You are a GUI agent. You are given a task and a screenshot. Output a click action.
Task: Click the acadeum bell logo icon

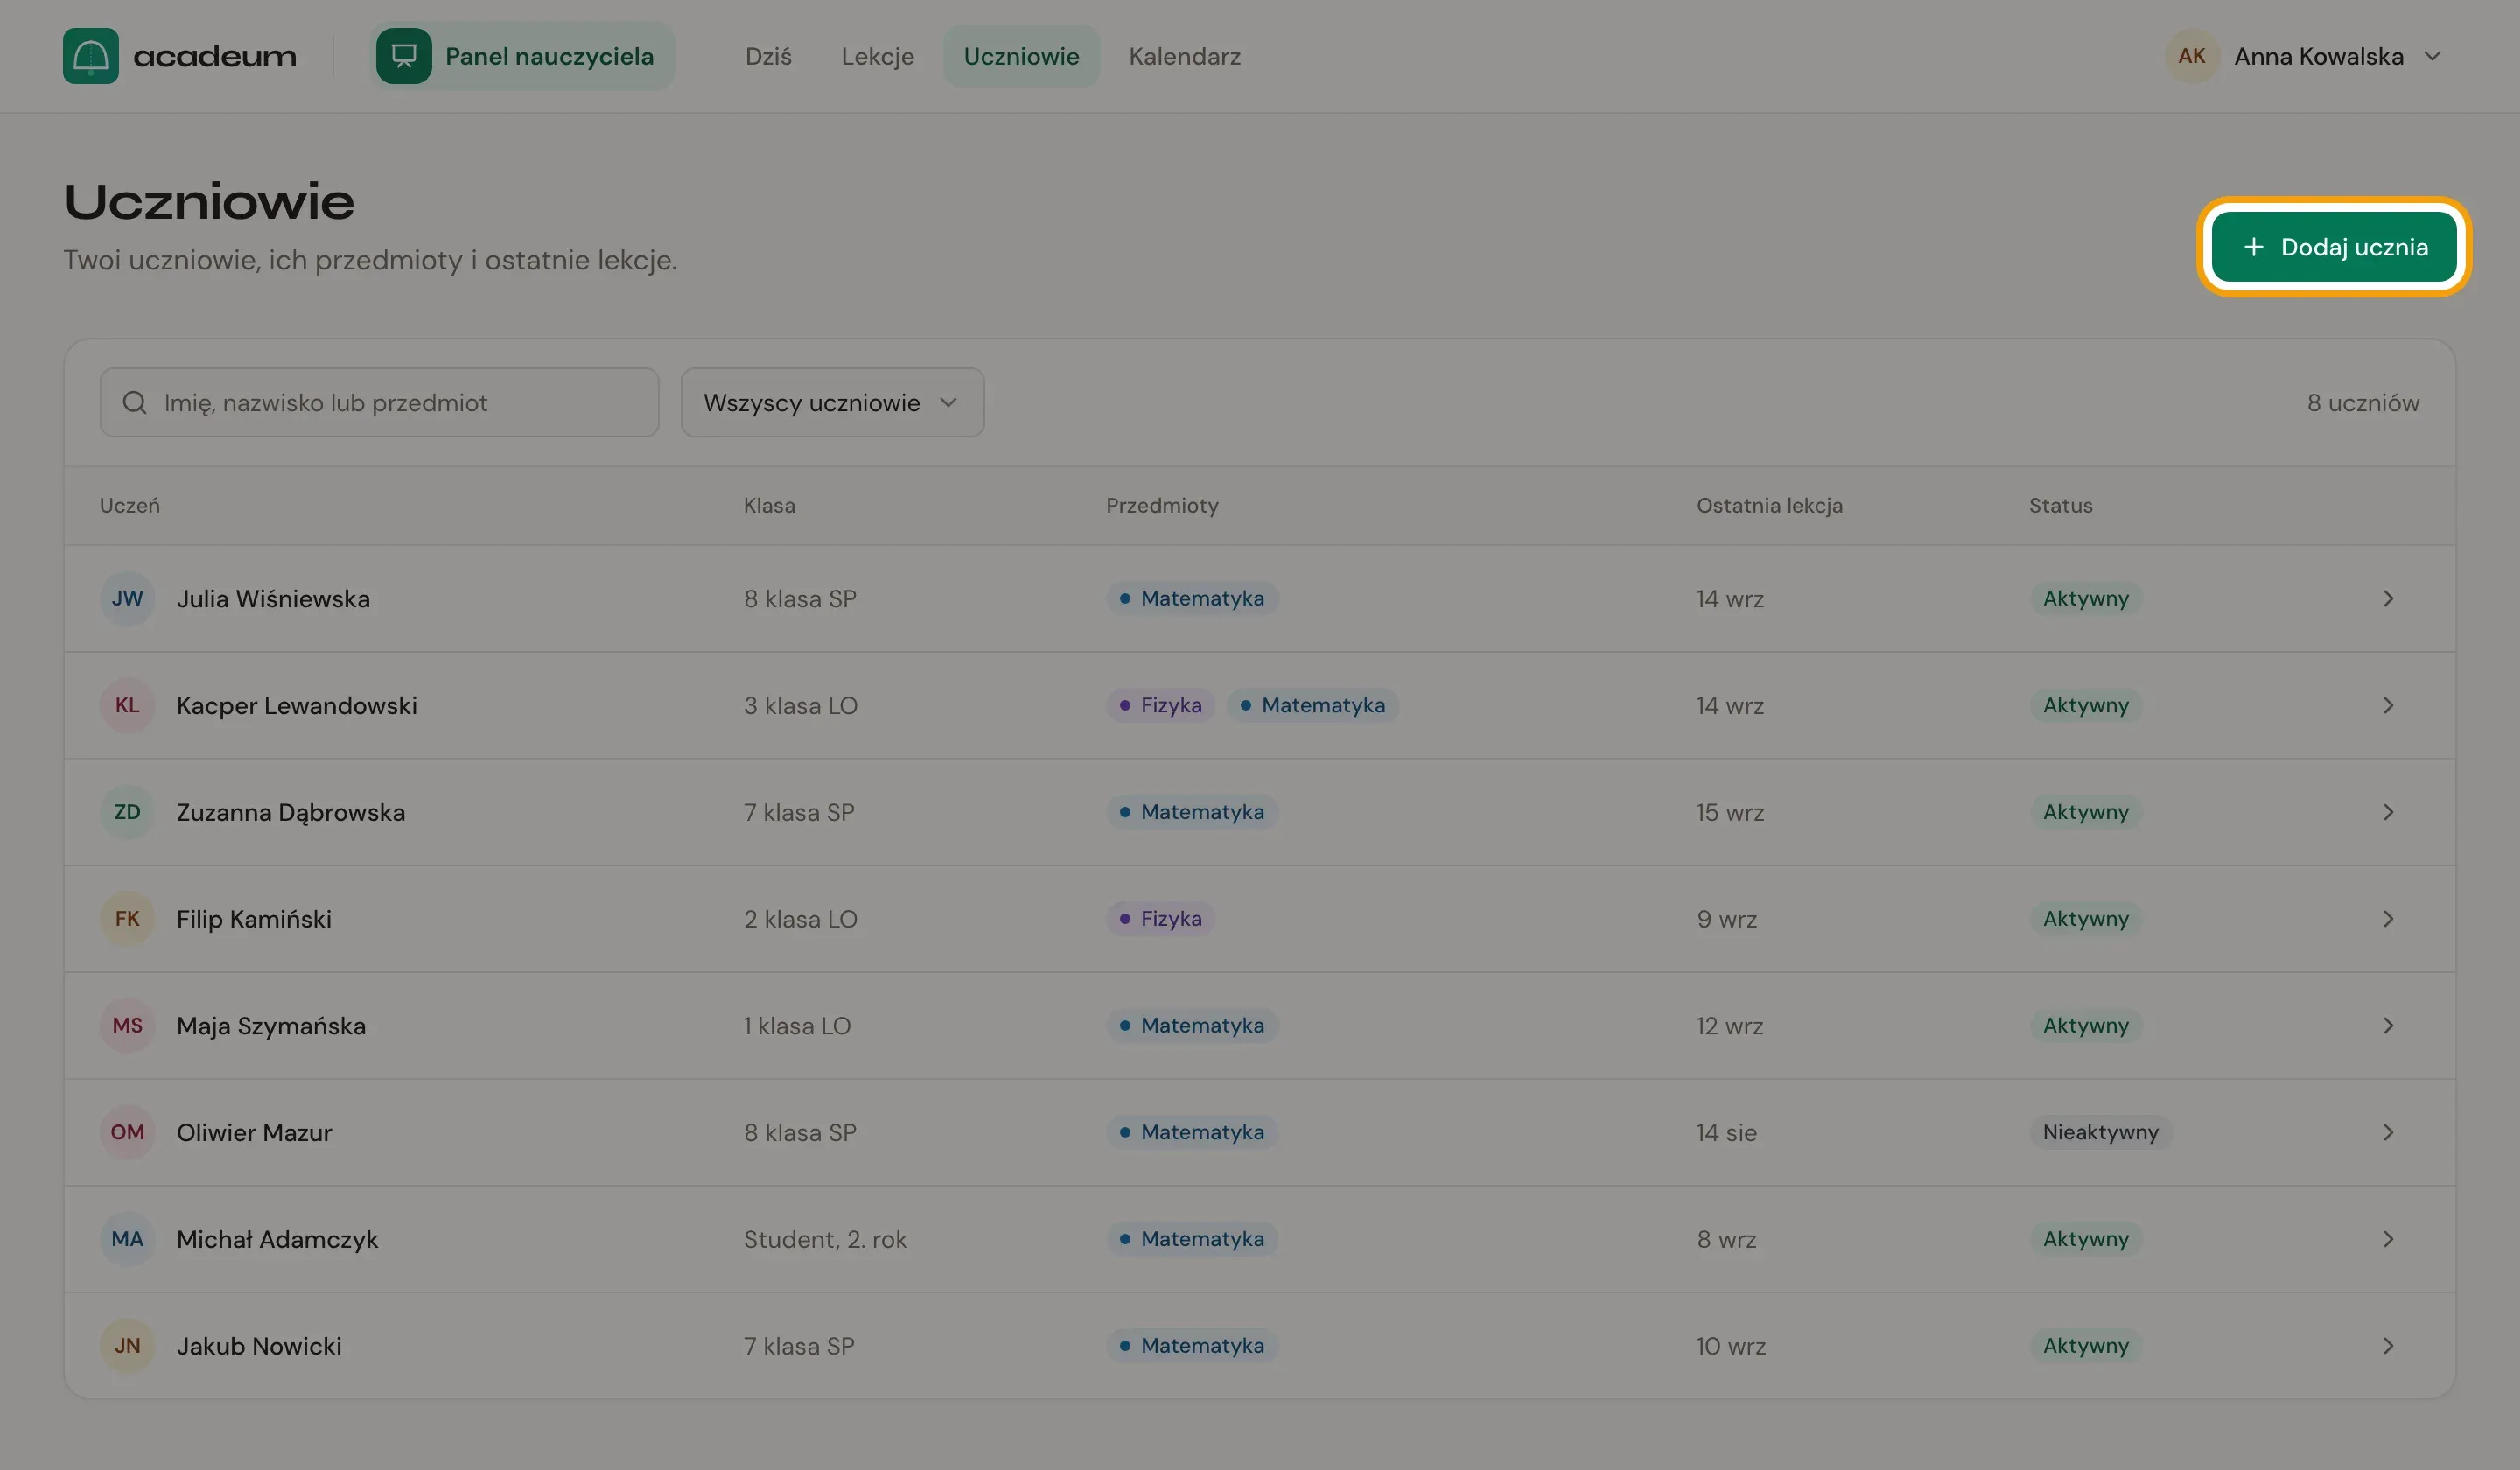click(91, 56)
